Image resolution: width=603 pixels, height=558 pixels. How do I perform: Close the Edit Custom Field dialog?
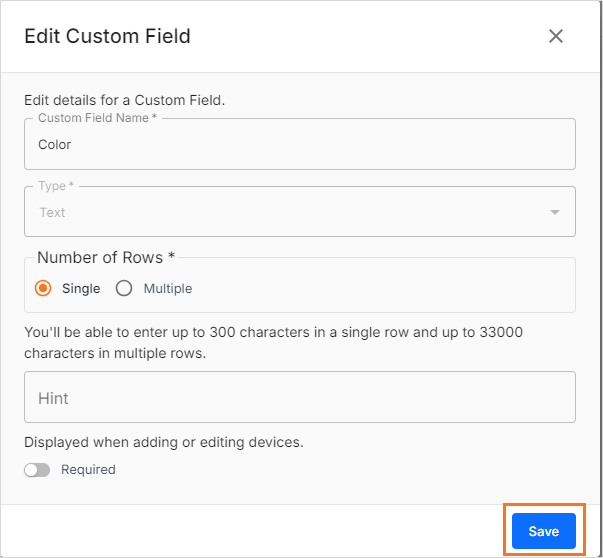556,36
